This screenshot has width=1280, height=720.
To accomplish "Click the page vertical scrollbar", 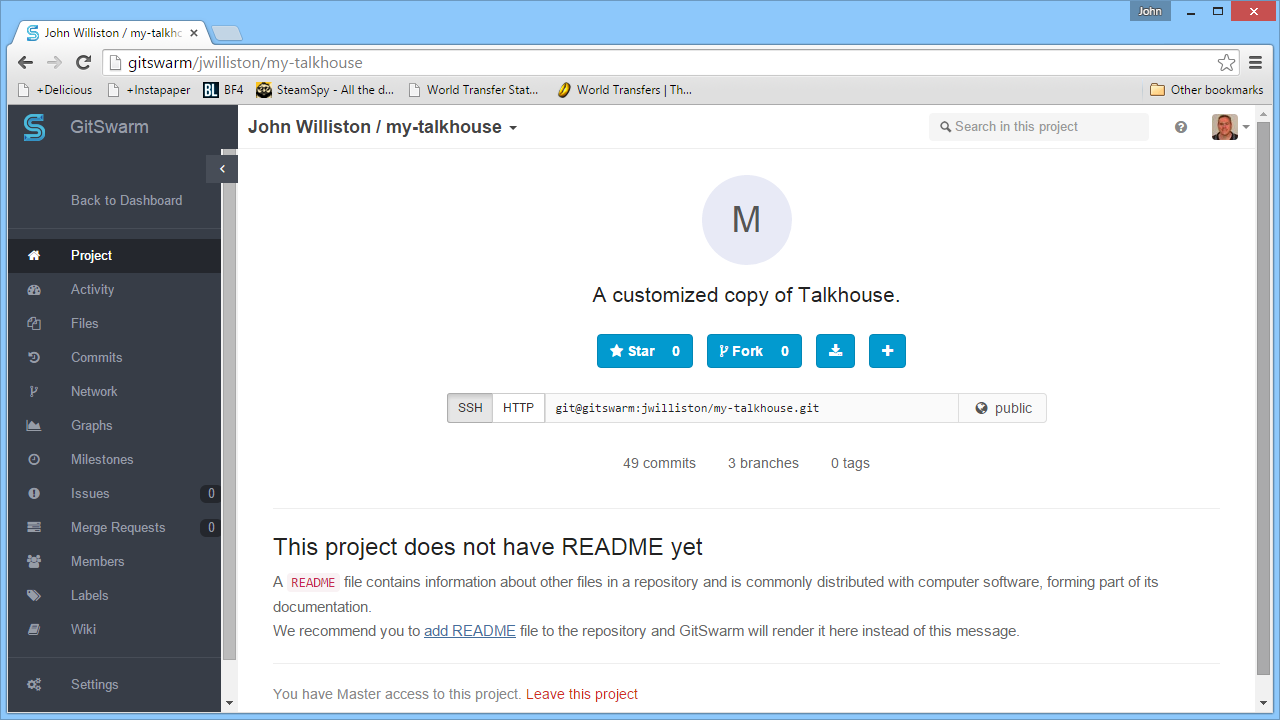I will (x=1263, y=400).
